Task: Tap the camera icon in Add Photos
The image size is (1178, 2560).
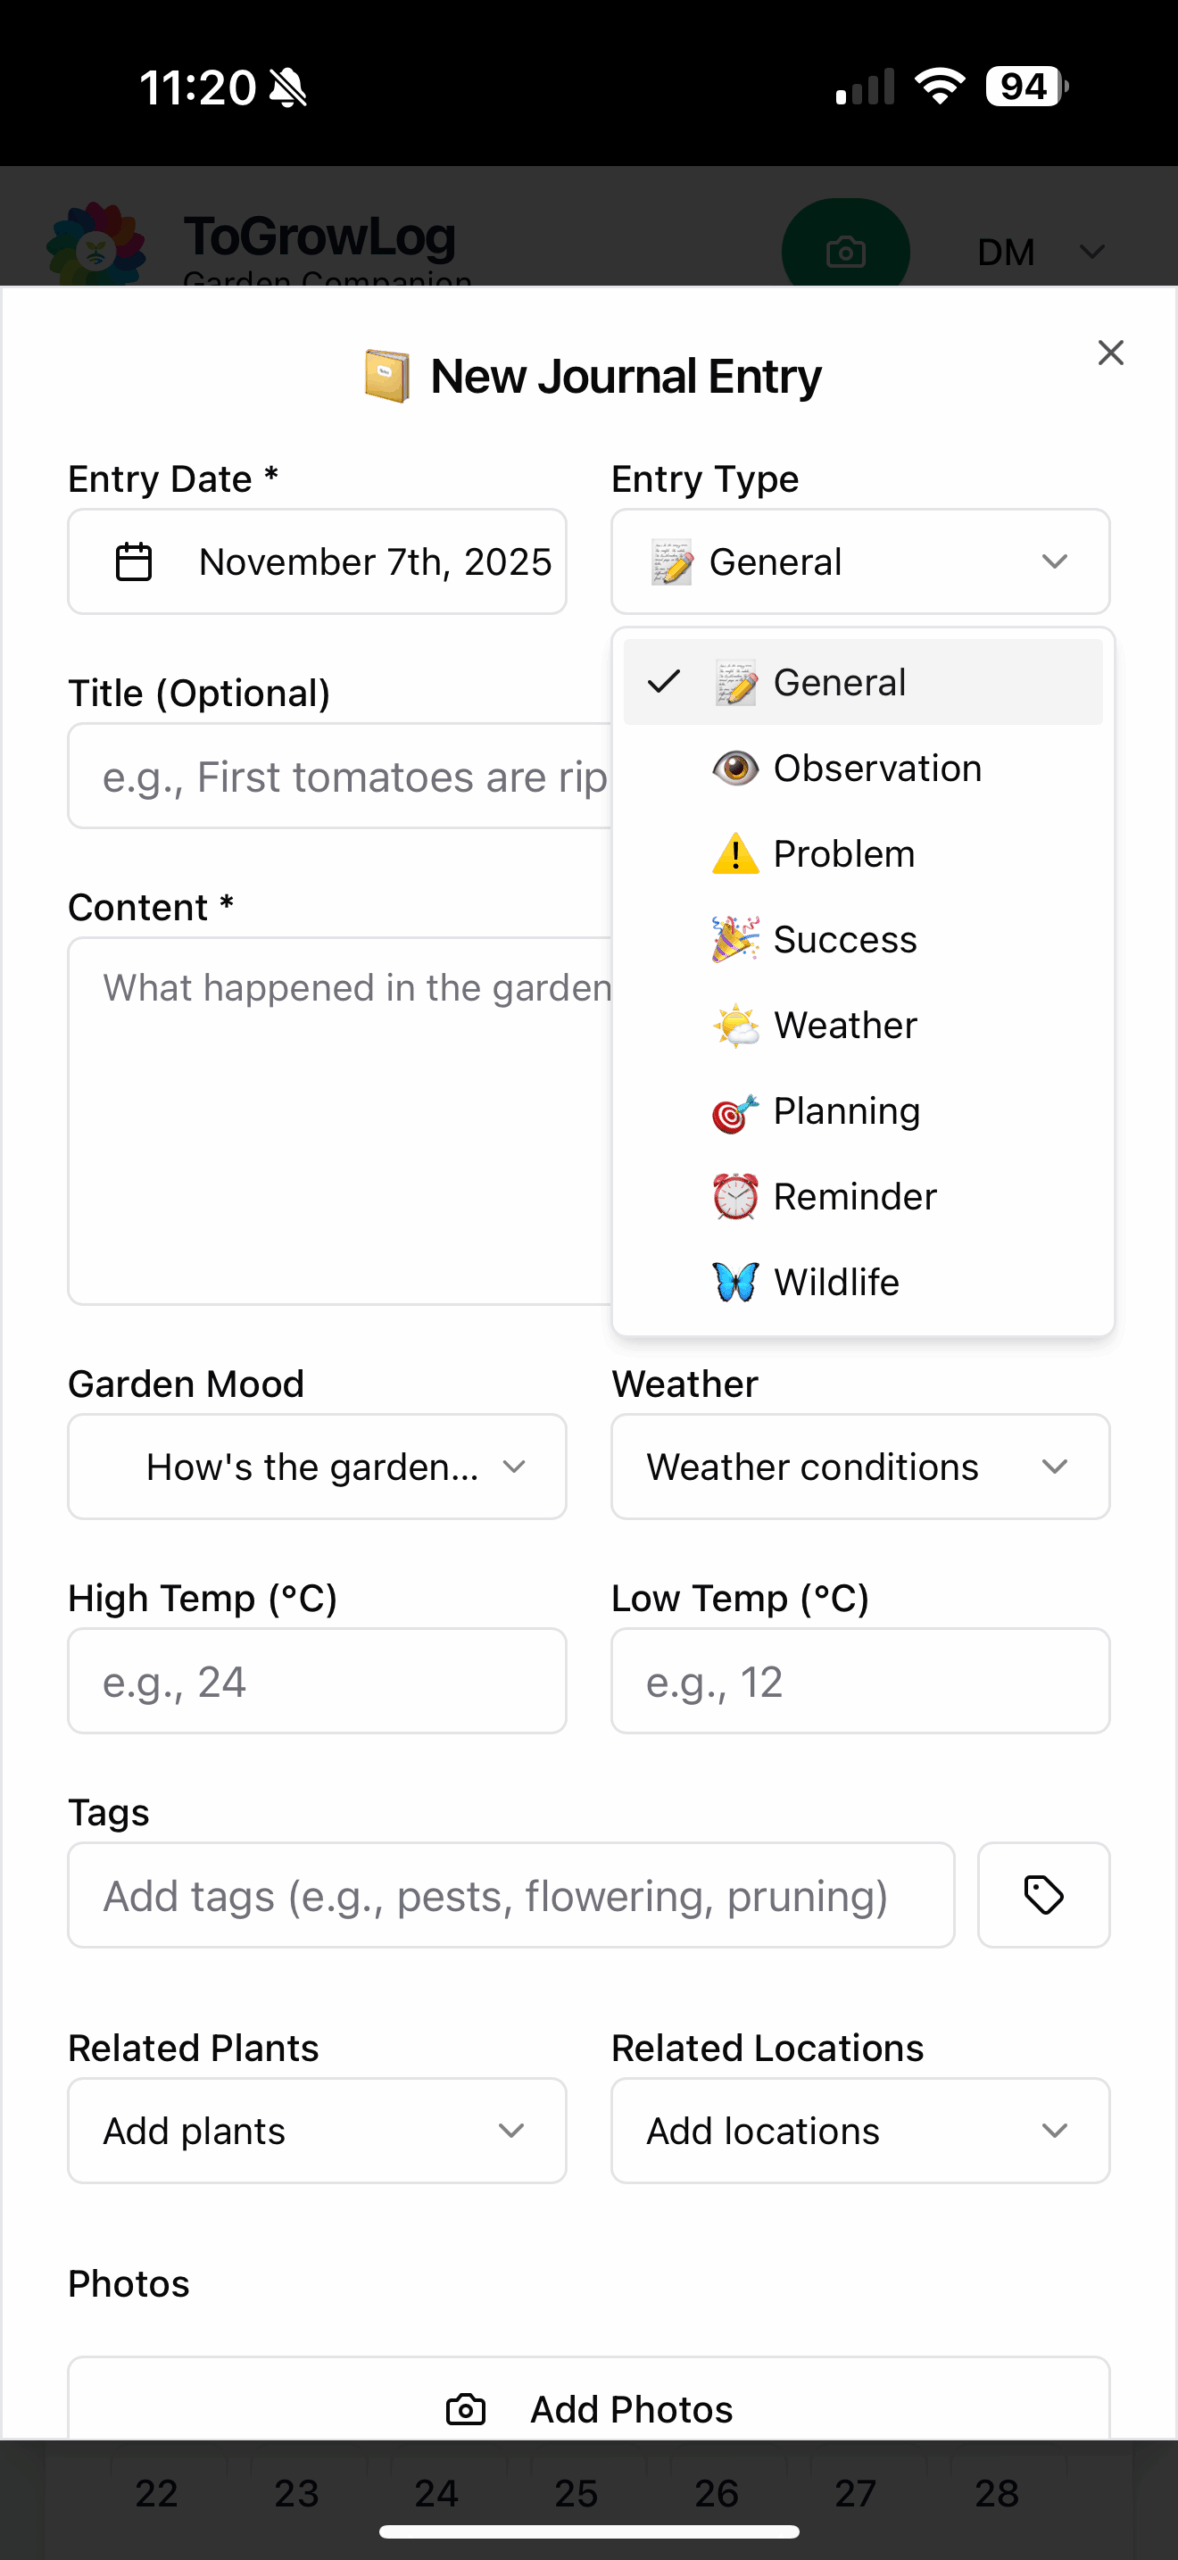Action: click(465, 2409)
